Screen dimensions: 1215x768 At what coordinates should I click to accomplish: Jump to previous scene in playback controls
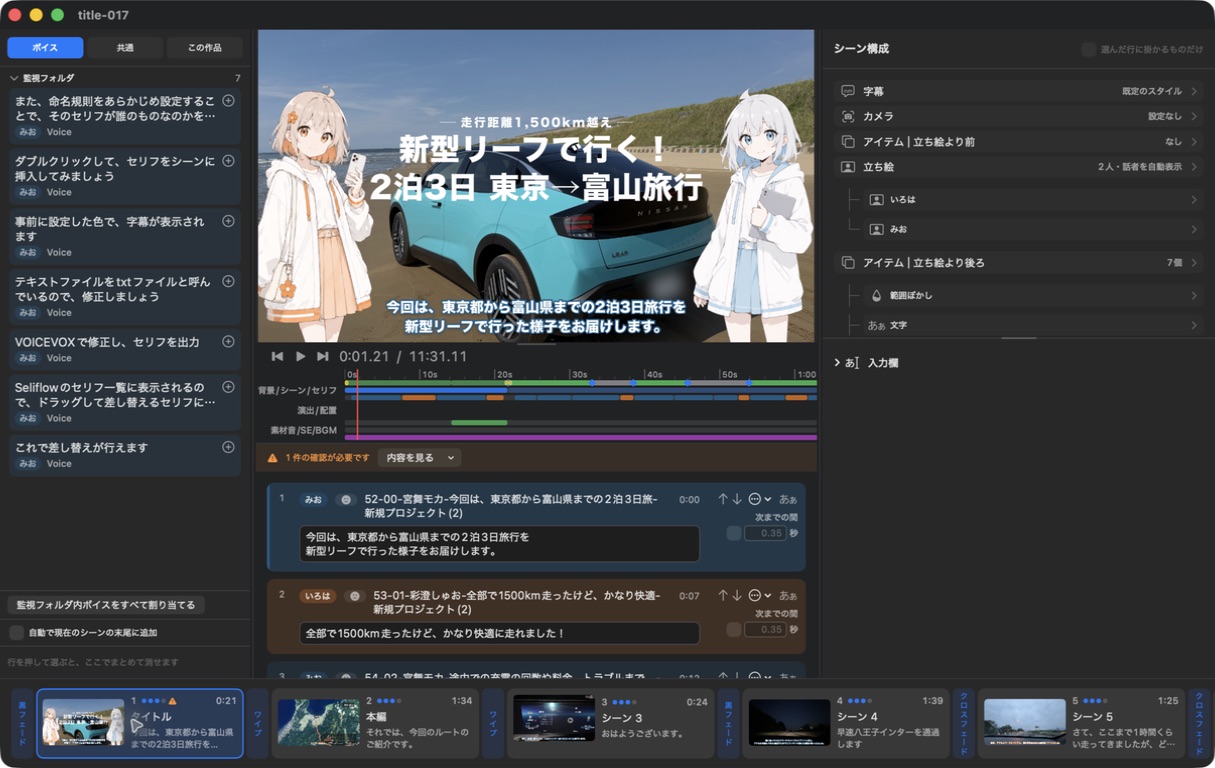click(277, 356)
